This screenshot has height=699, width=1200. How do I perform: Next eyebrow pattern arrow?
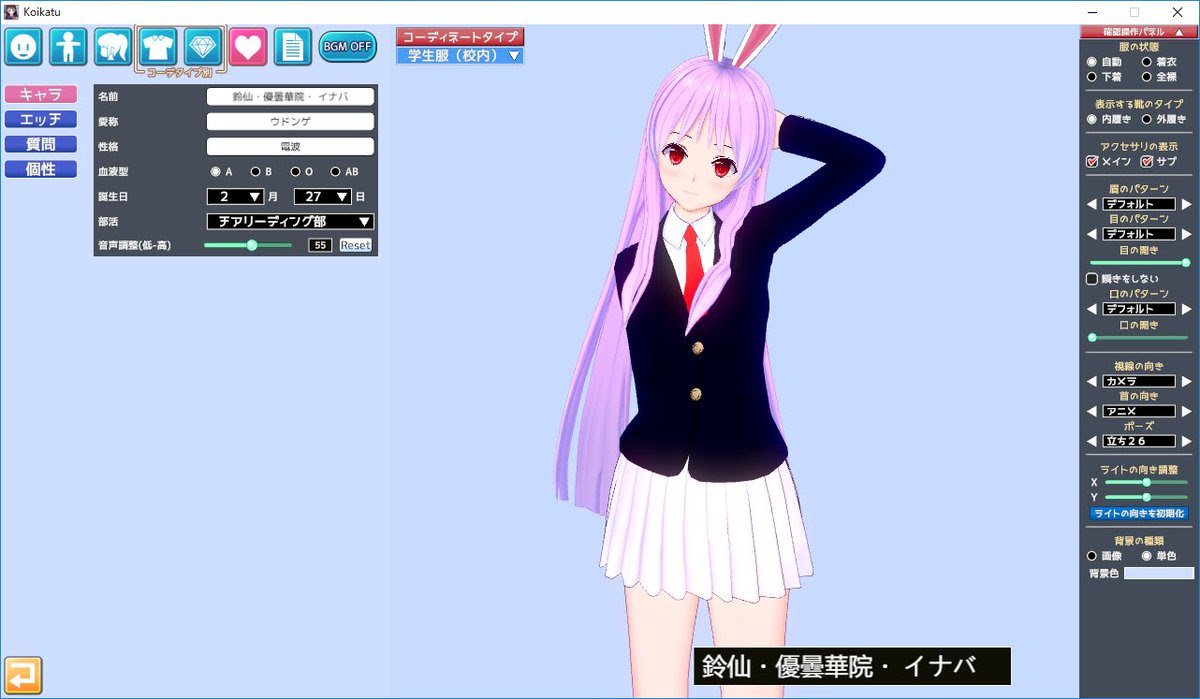pyautogui.click(x=1186, y=205)
